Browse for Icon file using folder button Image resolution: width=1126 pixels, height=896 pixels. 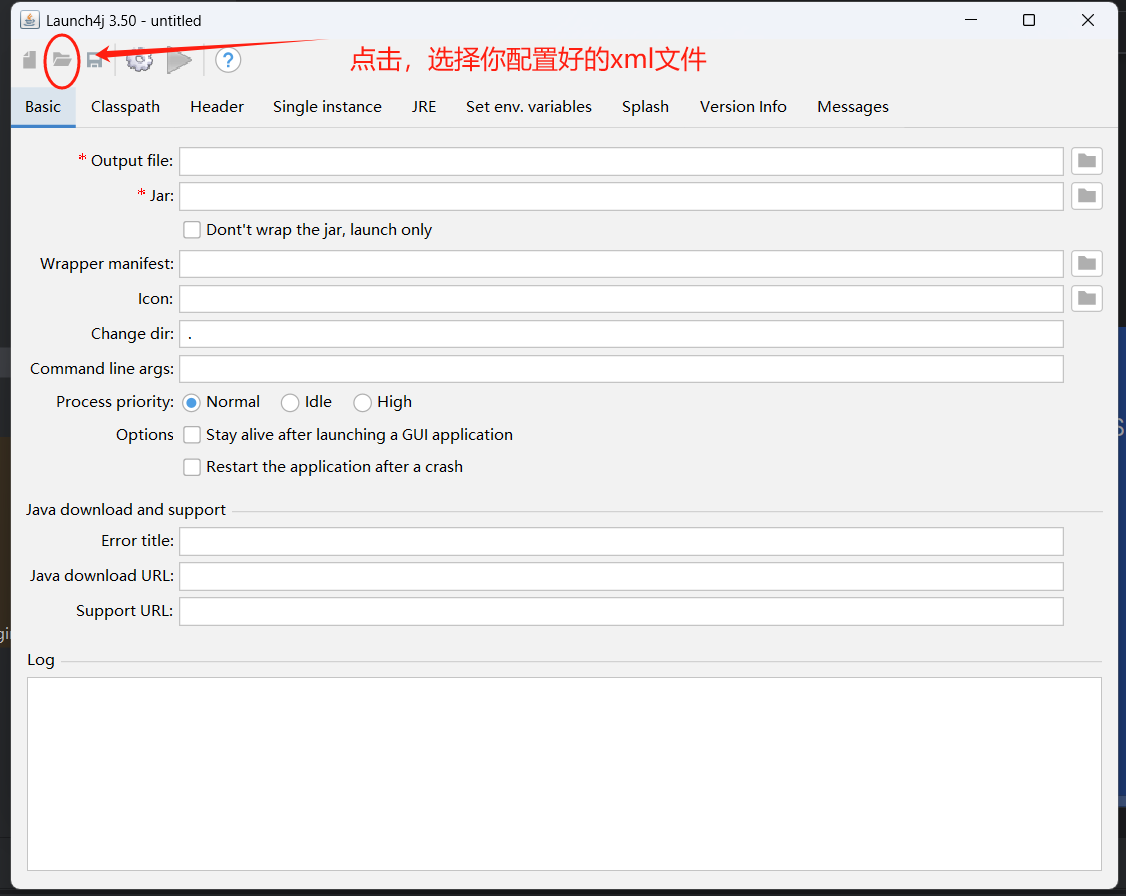(x=1087, y=298)
